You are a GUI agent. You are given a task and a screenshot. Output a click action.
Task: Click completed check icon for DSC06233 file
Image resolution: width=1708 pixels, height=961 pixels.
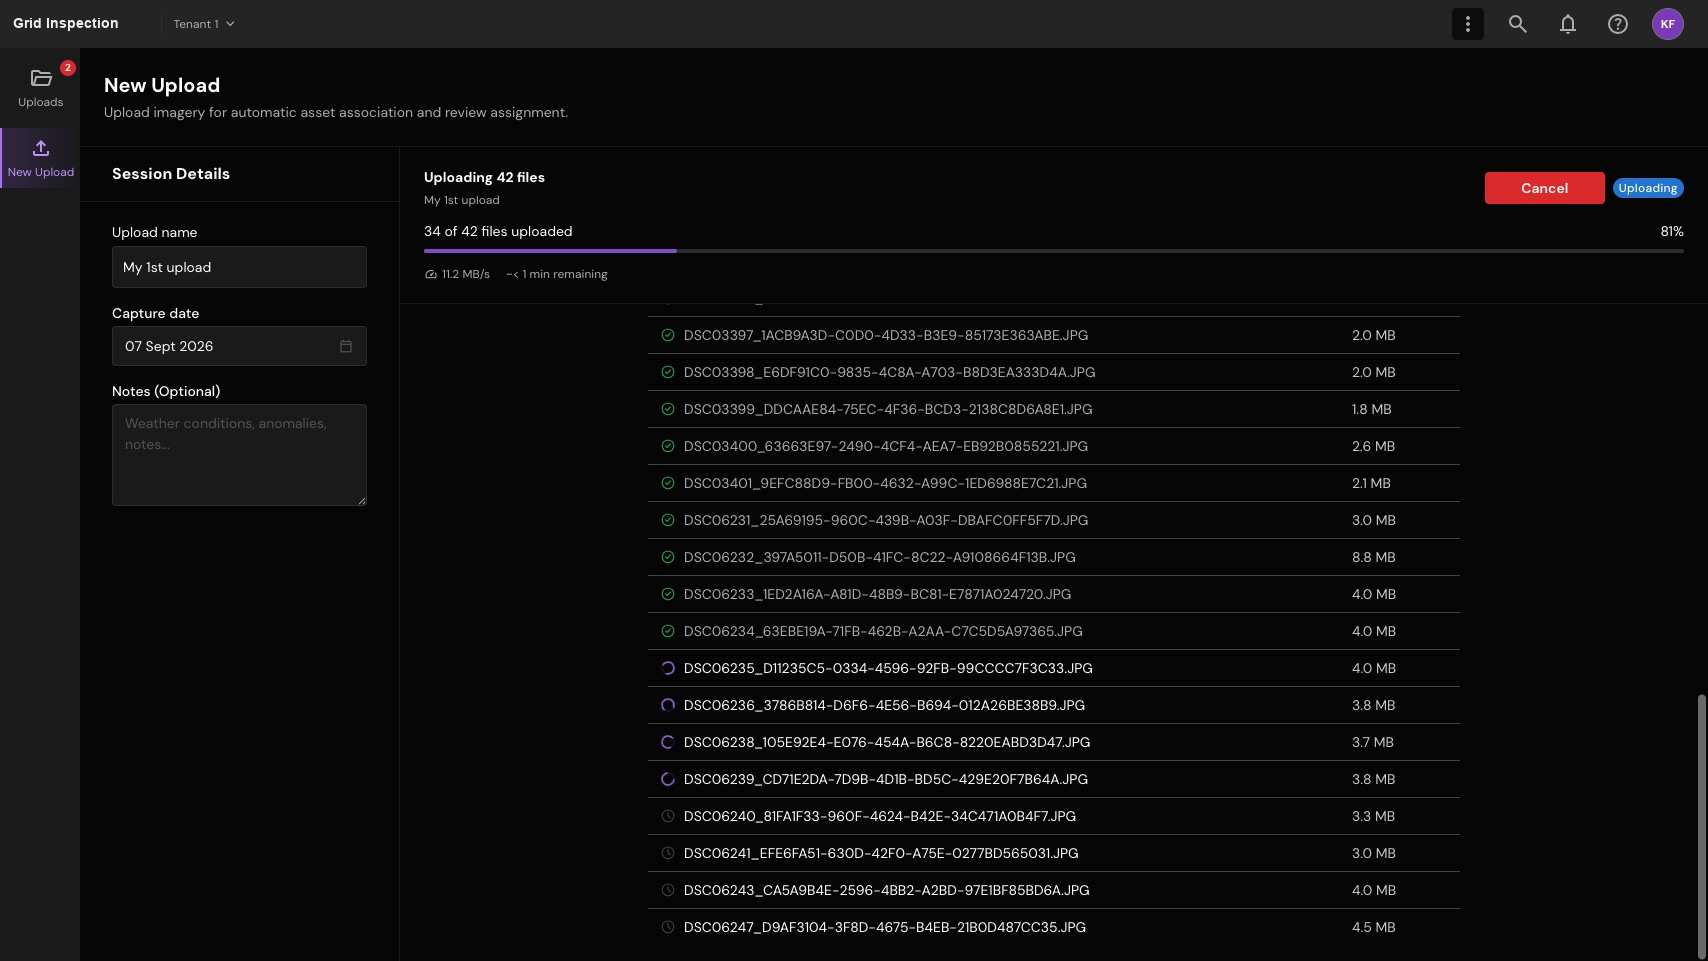pos(667,594)
